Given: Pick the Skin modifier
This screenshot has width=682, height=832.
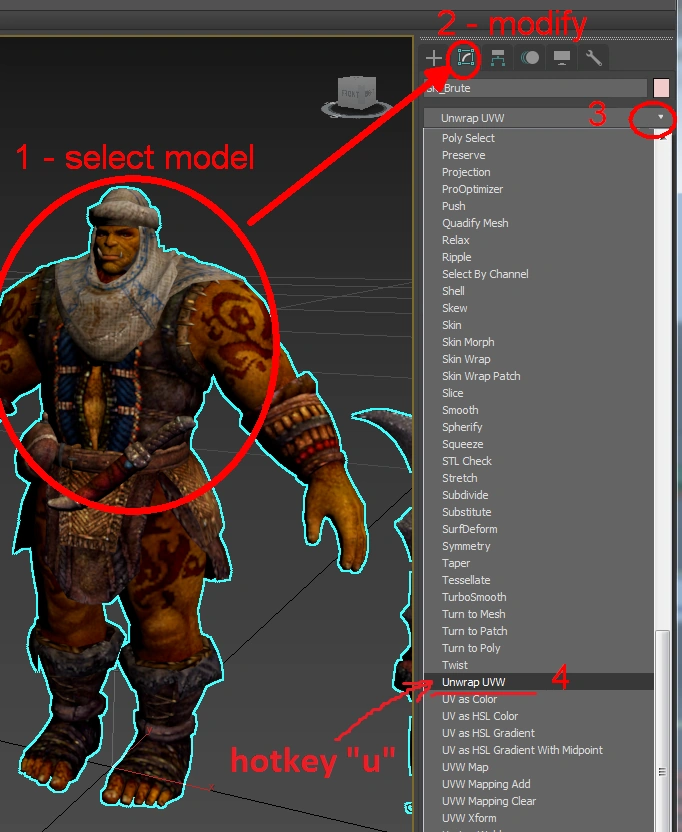Looking at the screenshot, I should (452, 325).
